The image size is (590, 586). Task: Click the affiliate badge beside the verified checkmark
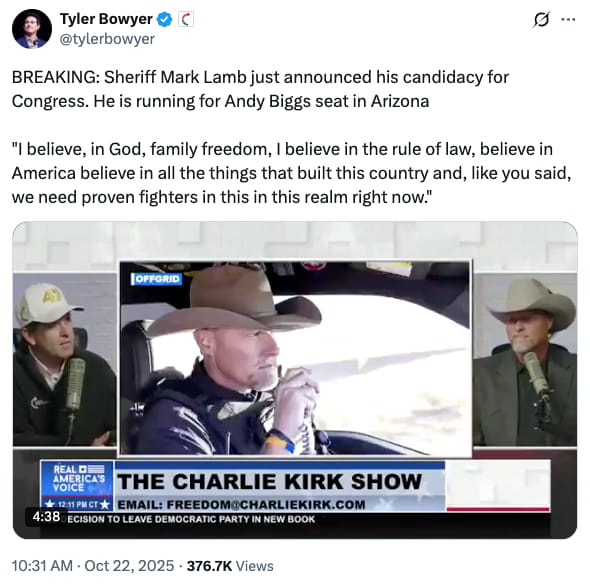[x=186, y=19]
